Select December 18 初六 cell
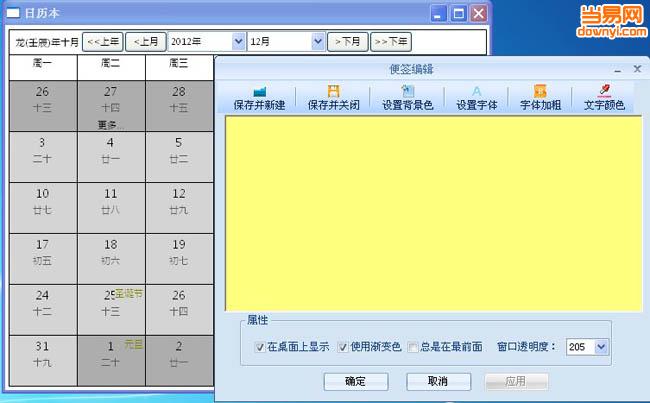Viewport: 650px width, 403px height. [112, 259]
